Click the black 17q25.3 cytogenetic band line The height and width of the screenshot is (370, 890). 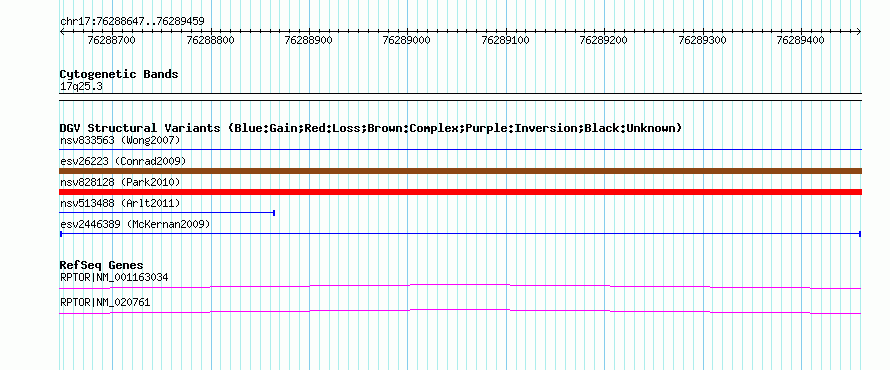[x=461, y=97]
